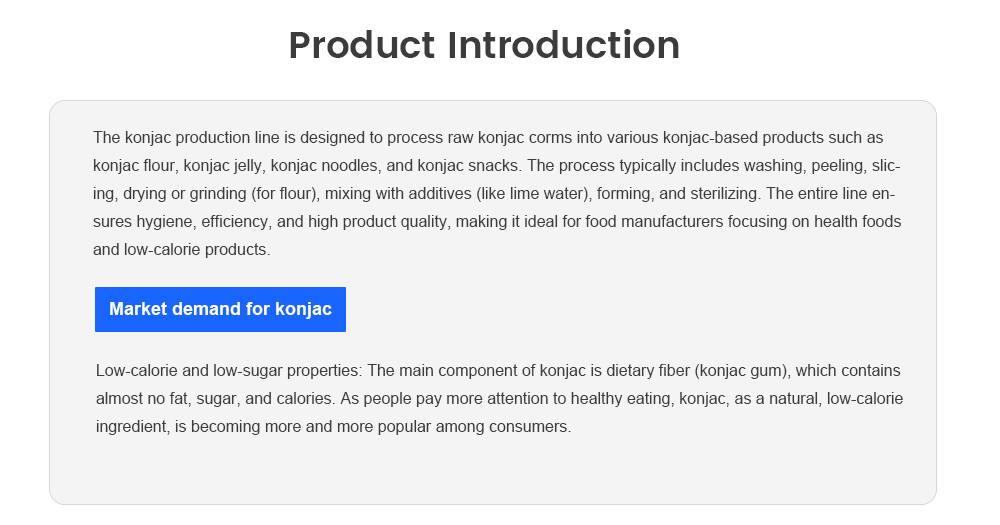Click the '(like lime water)' parenthetical
This screenshot has width=1000, height=525.
533,194
